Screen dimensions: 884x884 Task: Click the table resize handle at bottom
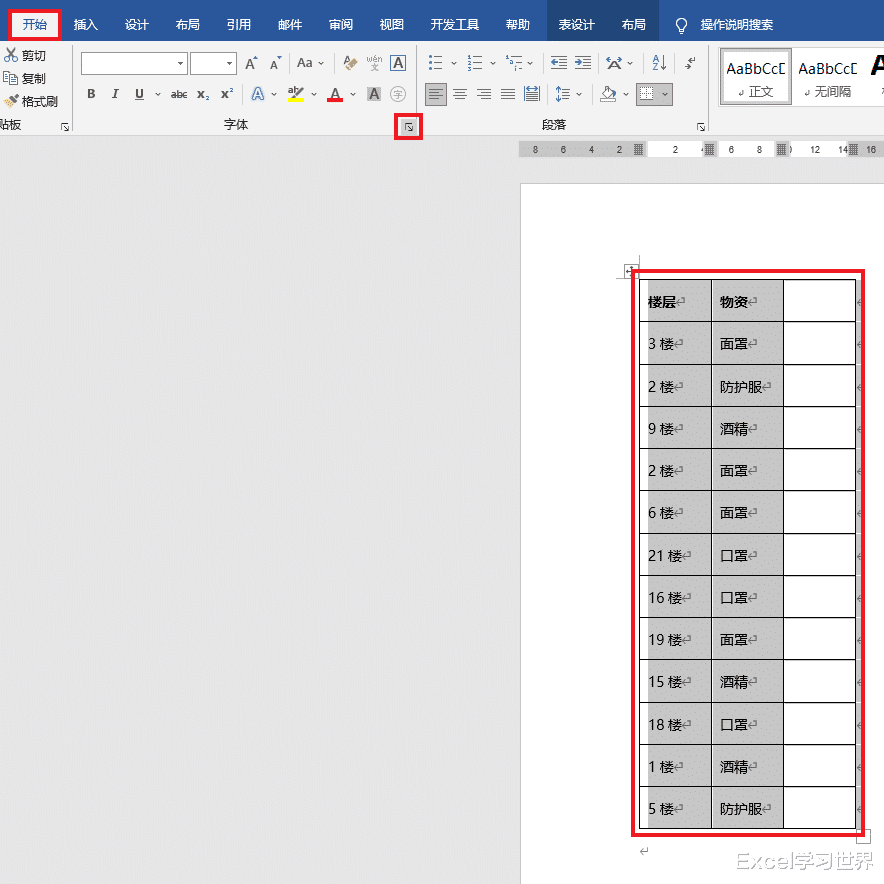click(x=863, y=836)
